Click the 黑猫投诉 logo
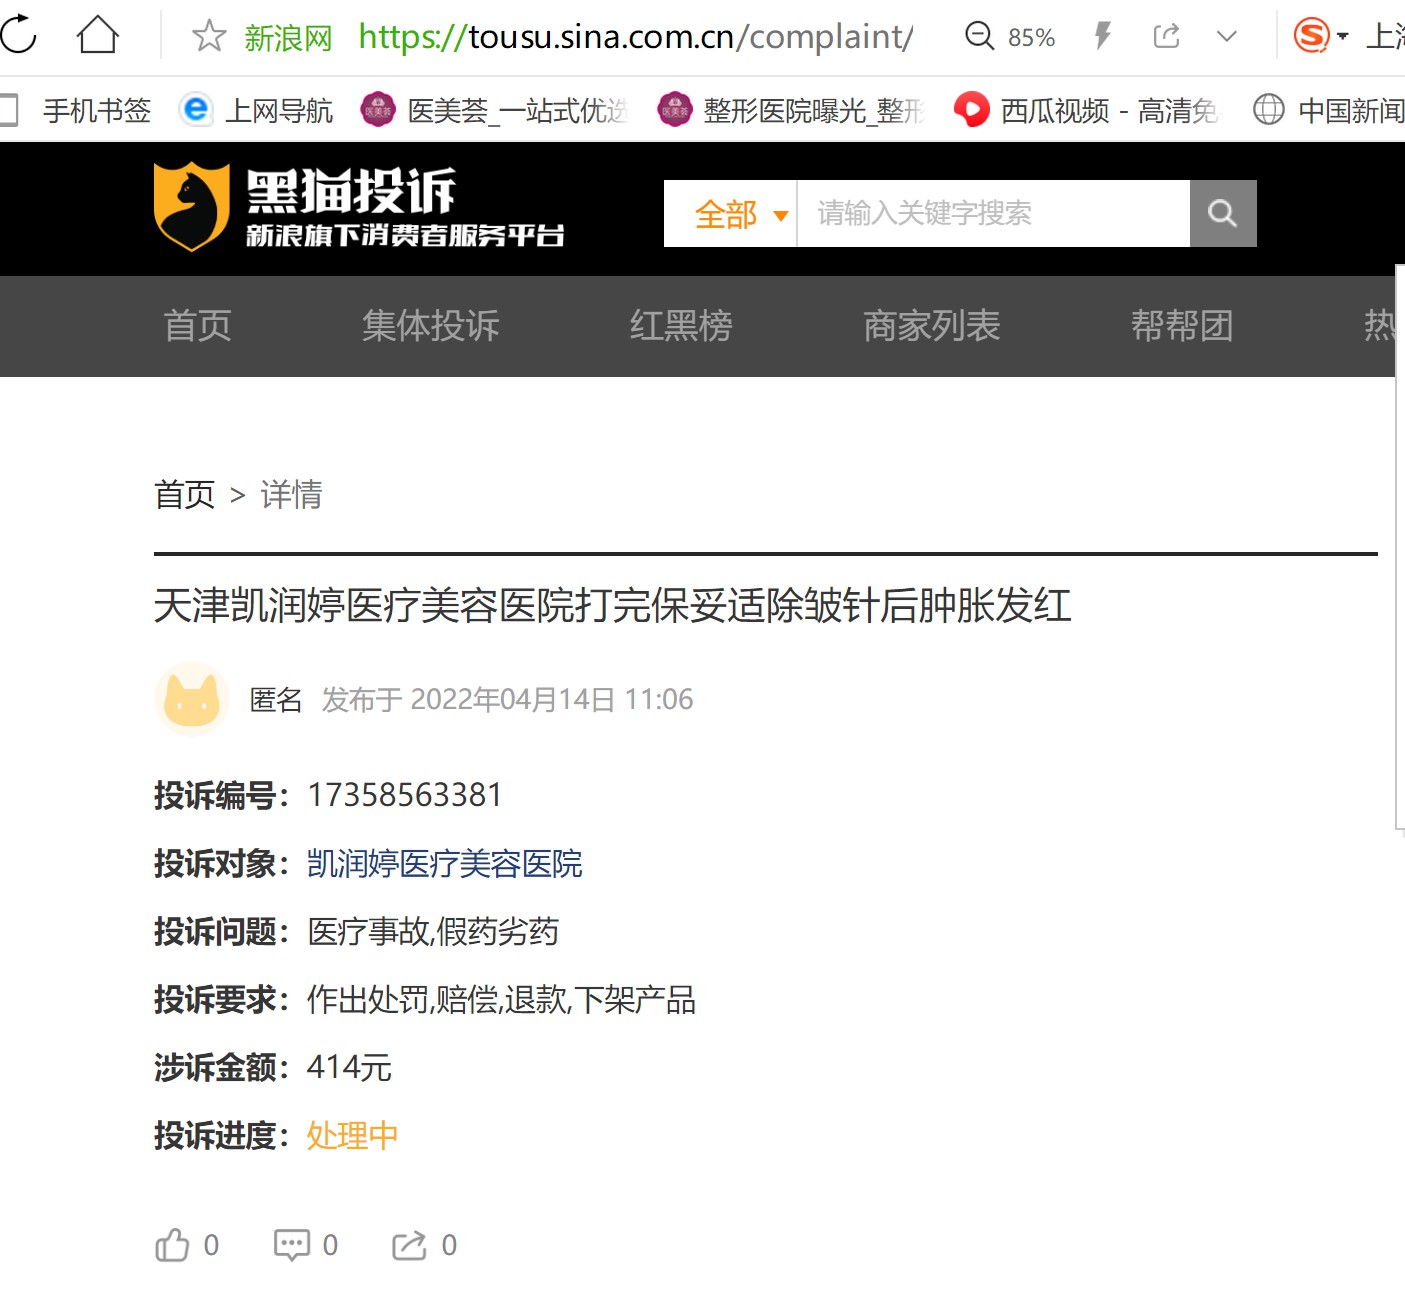This screenshot has width=1405, height=1289. [x=358, y=207]
